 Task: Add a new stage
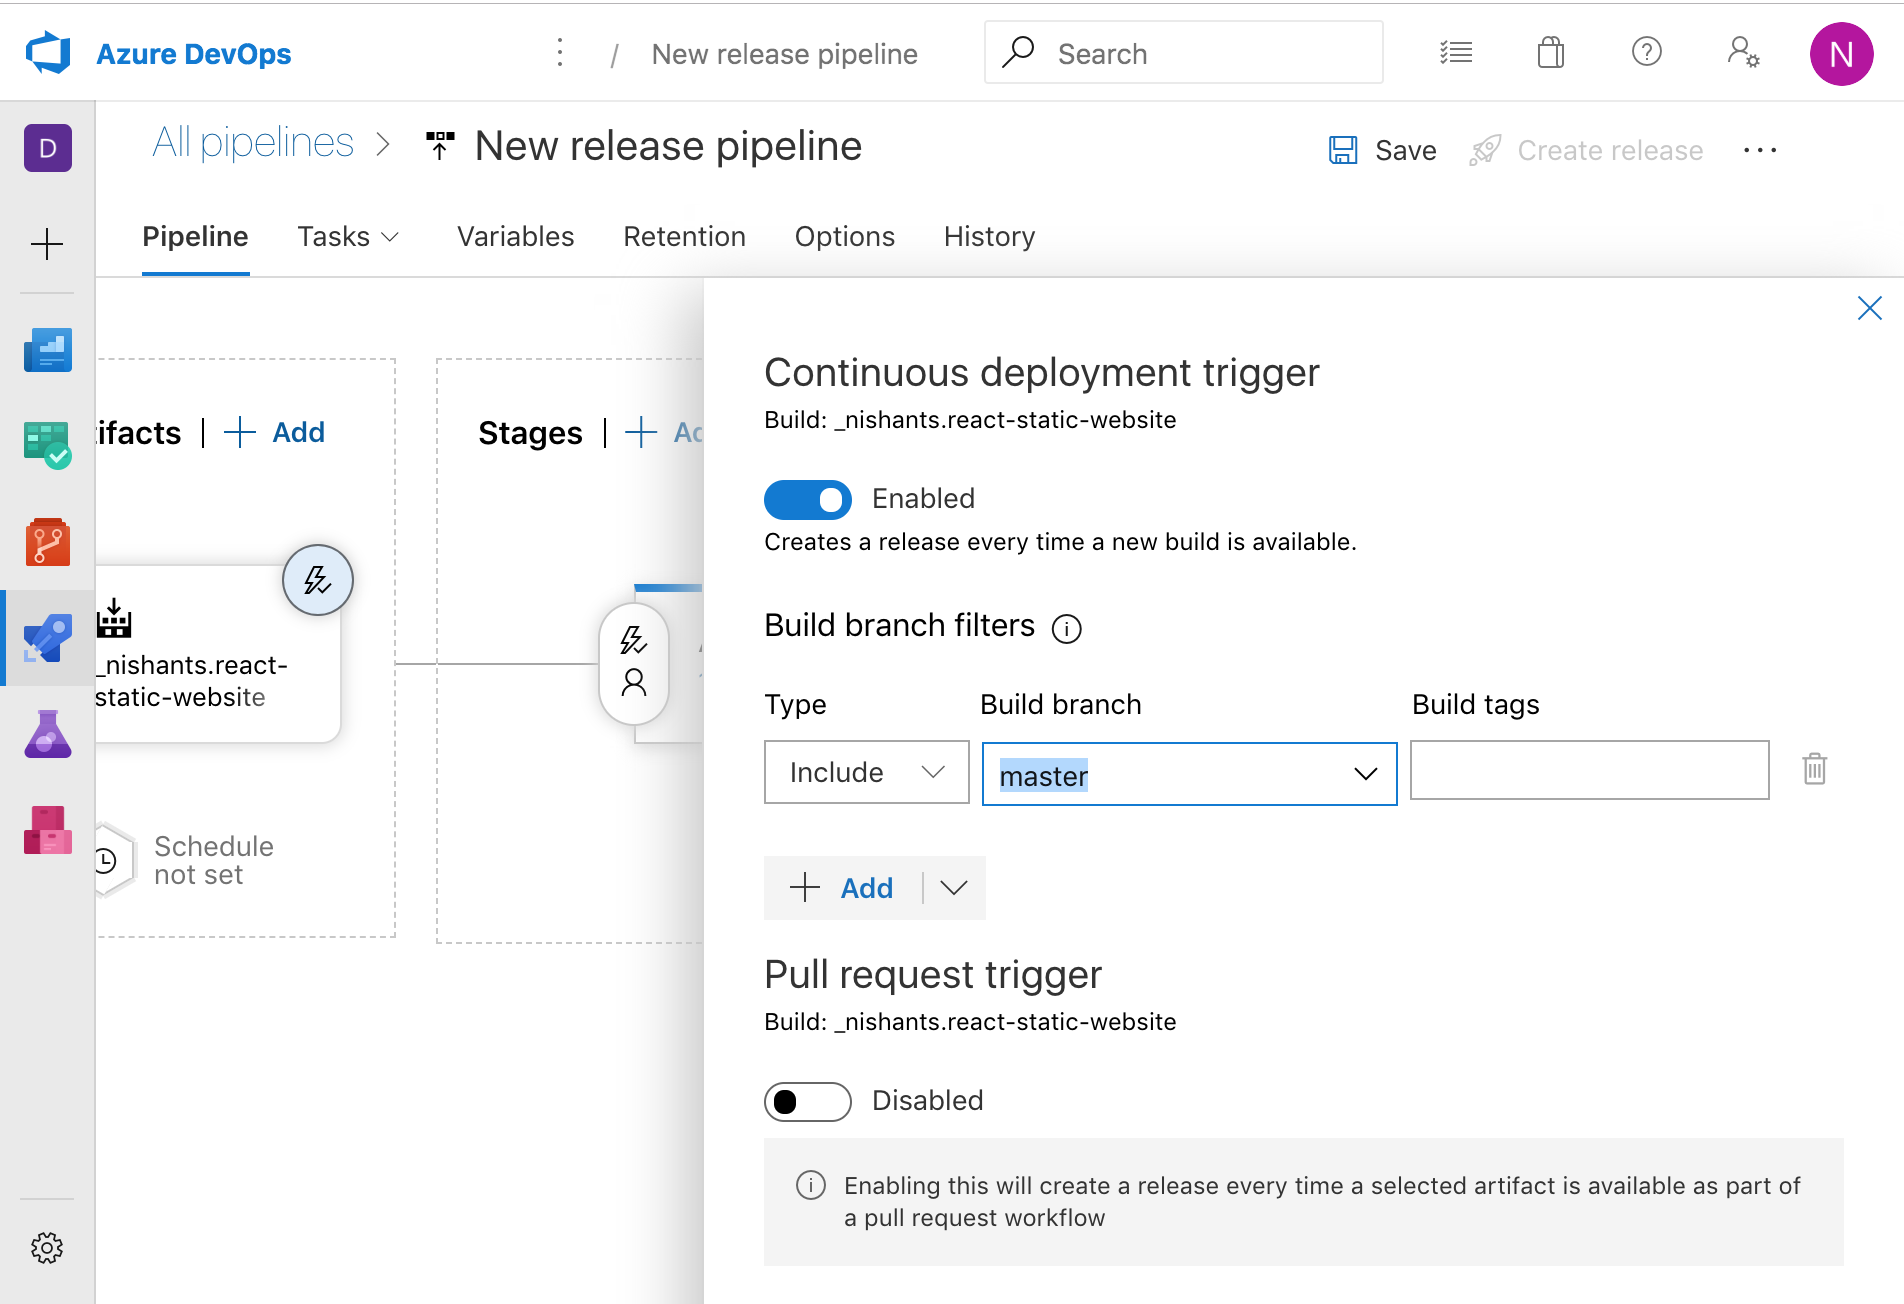point(664,433)
